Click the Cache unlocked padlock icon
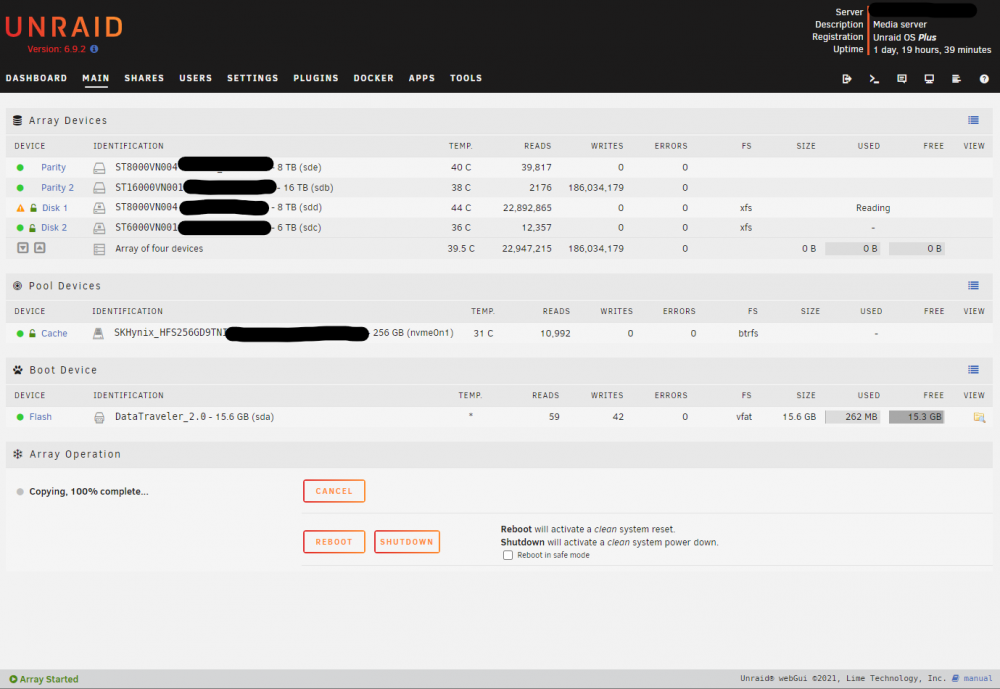This screenshot has height=689, width=1000. [x=32, y=333]
